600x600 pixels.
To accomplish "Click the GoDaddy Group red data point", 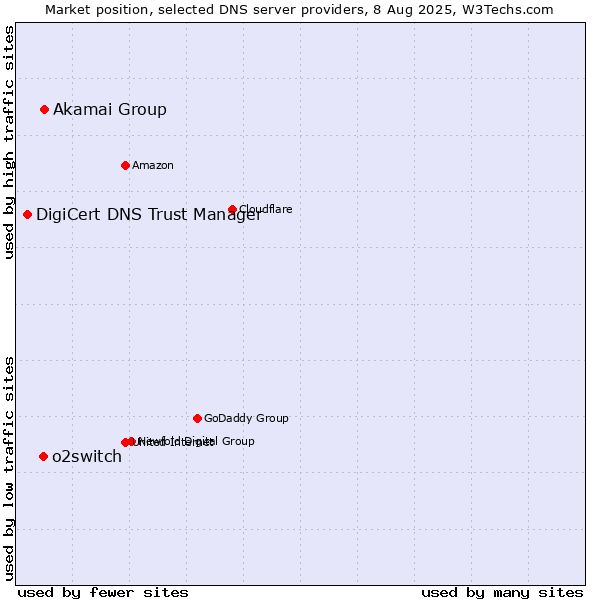I will (197, 419).
